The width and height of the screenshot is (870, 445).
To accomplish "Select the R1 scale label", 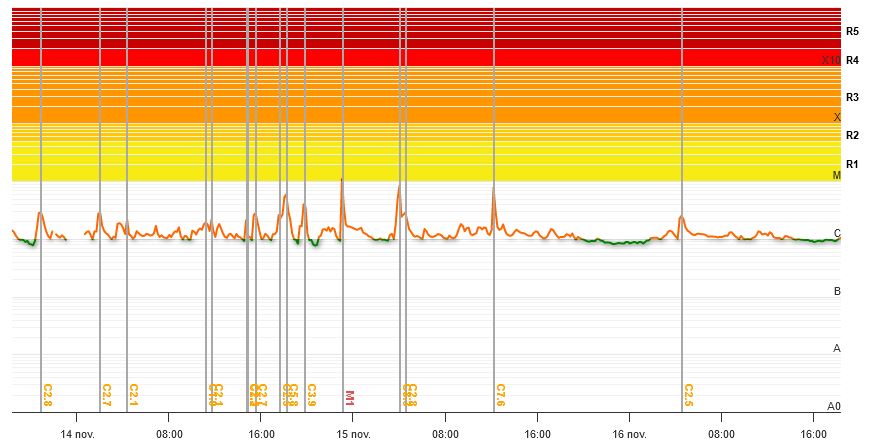I will tap(852, 164).
